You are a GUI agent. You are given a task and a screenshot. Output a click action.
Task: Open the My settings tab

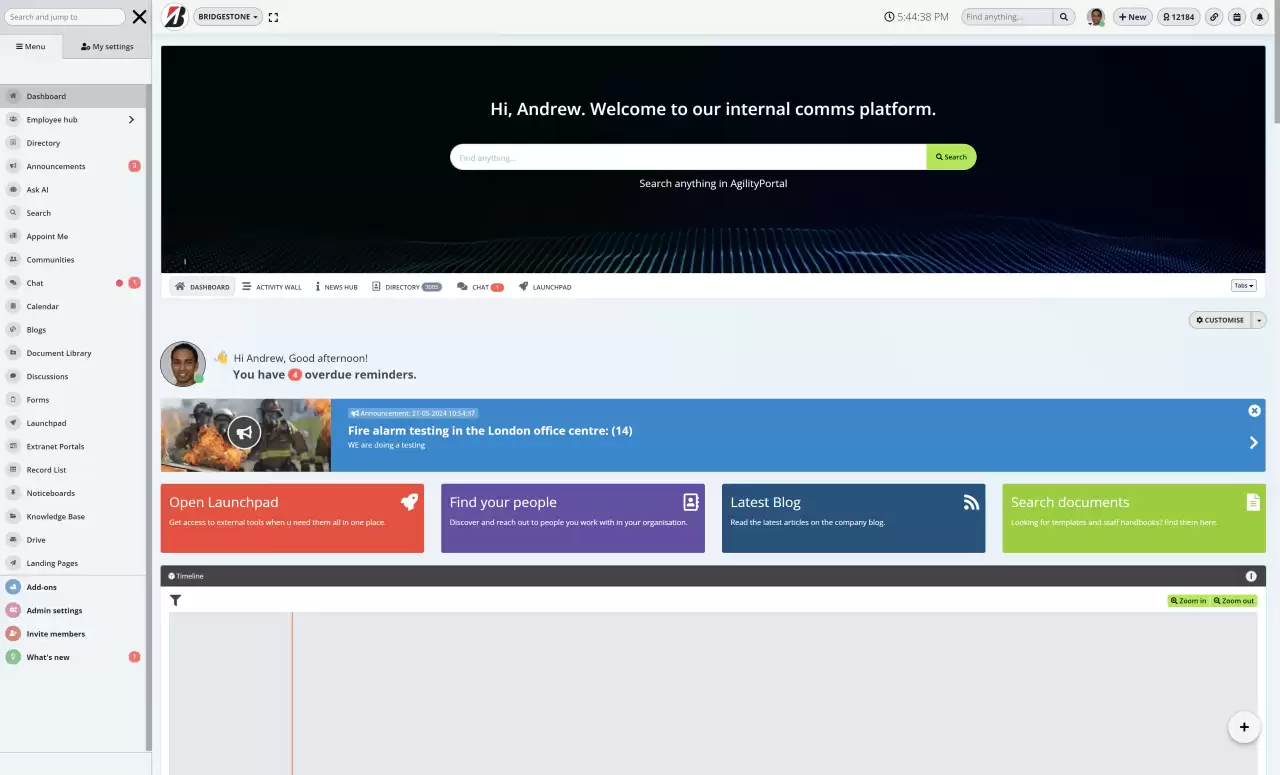pyautogui.click(x=107, y=46)
